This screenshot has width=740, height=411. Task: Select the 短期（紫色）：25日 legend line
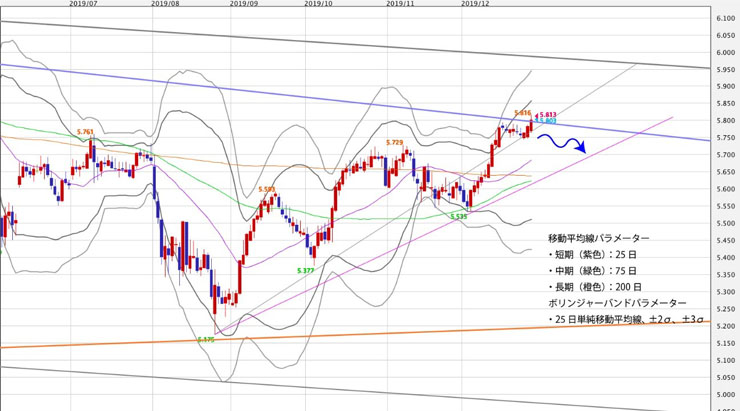[x=593, y=254]
